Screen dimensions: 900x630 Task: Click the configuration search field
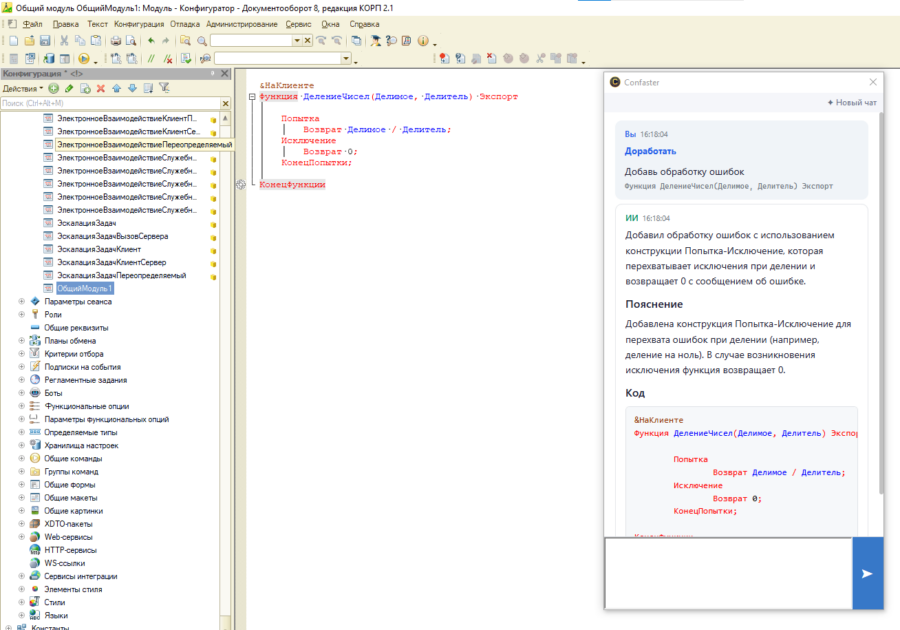pos(110,103)
